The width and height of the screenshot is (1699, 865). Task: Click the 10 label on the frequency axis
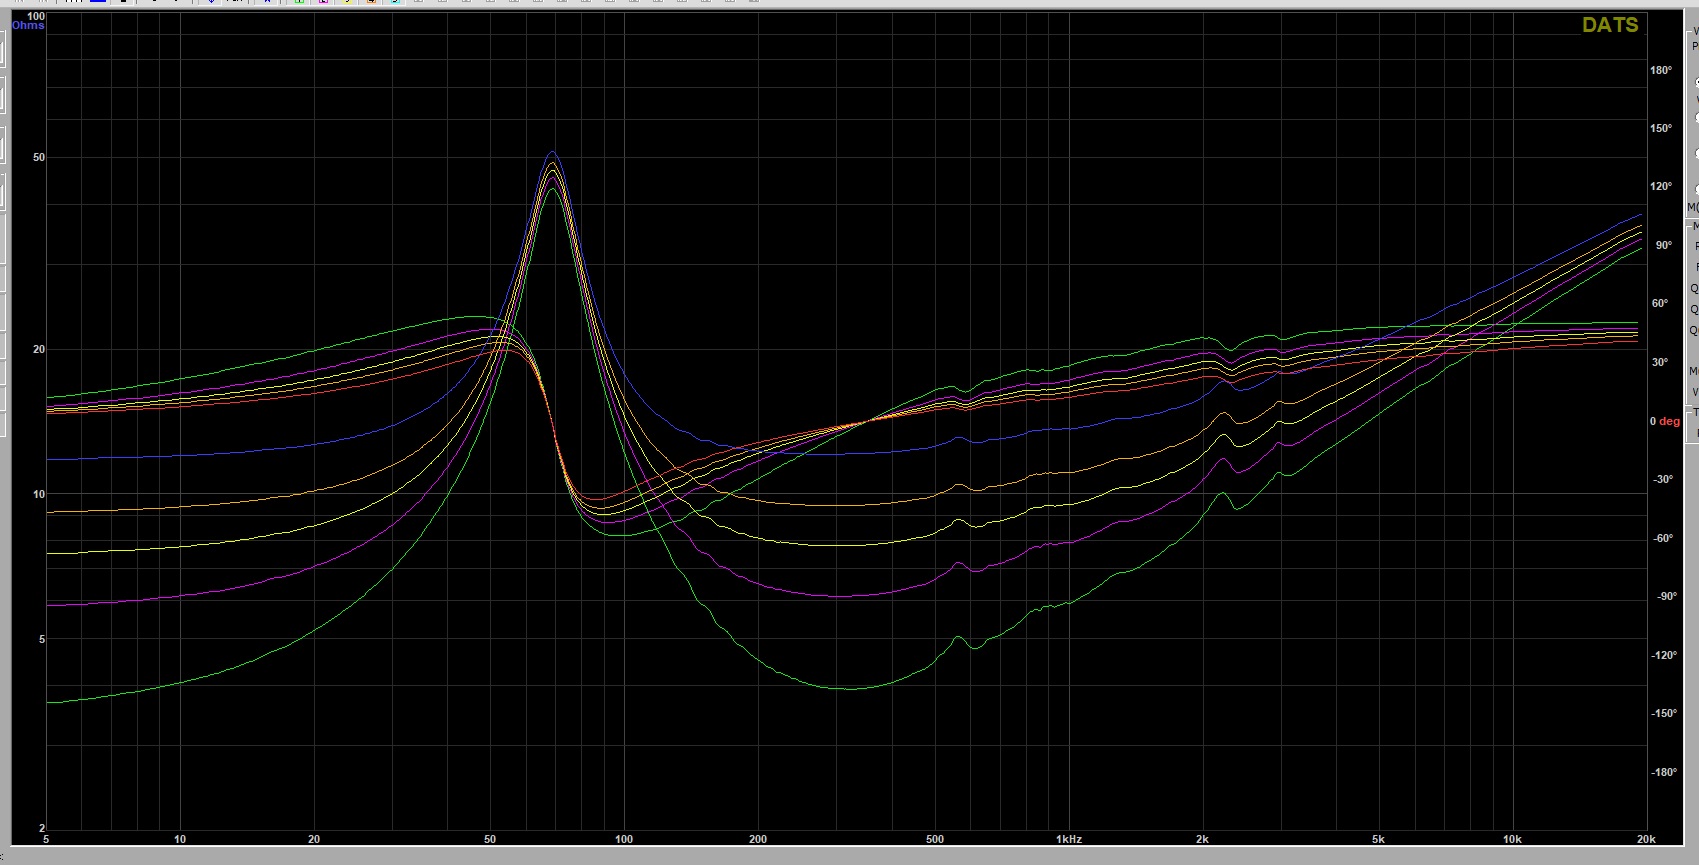tap(180, 839)
